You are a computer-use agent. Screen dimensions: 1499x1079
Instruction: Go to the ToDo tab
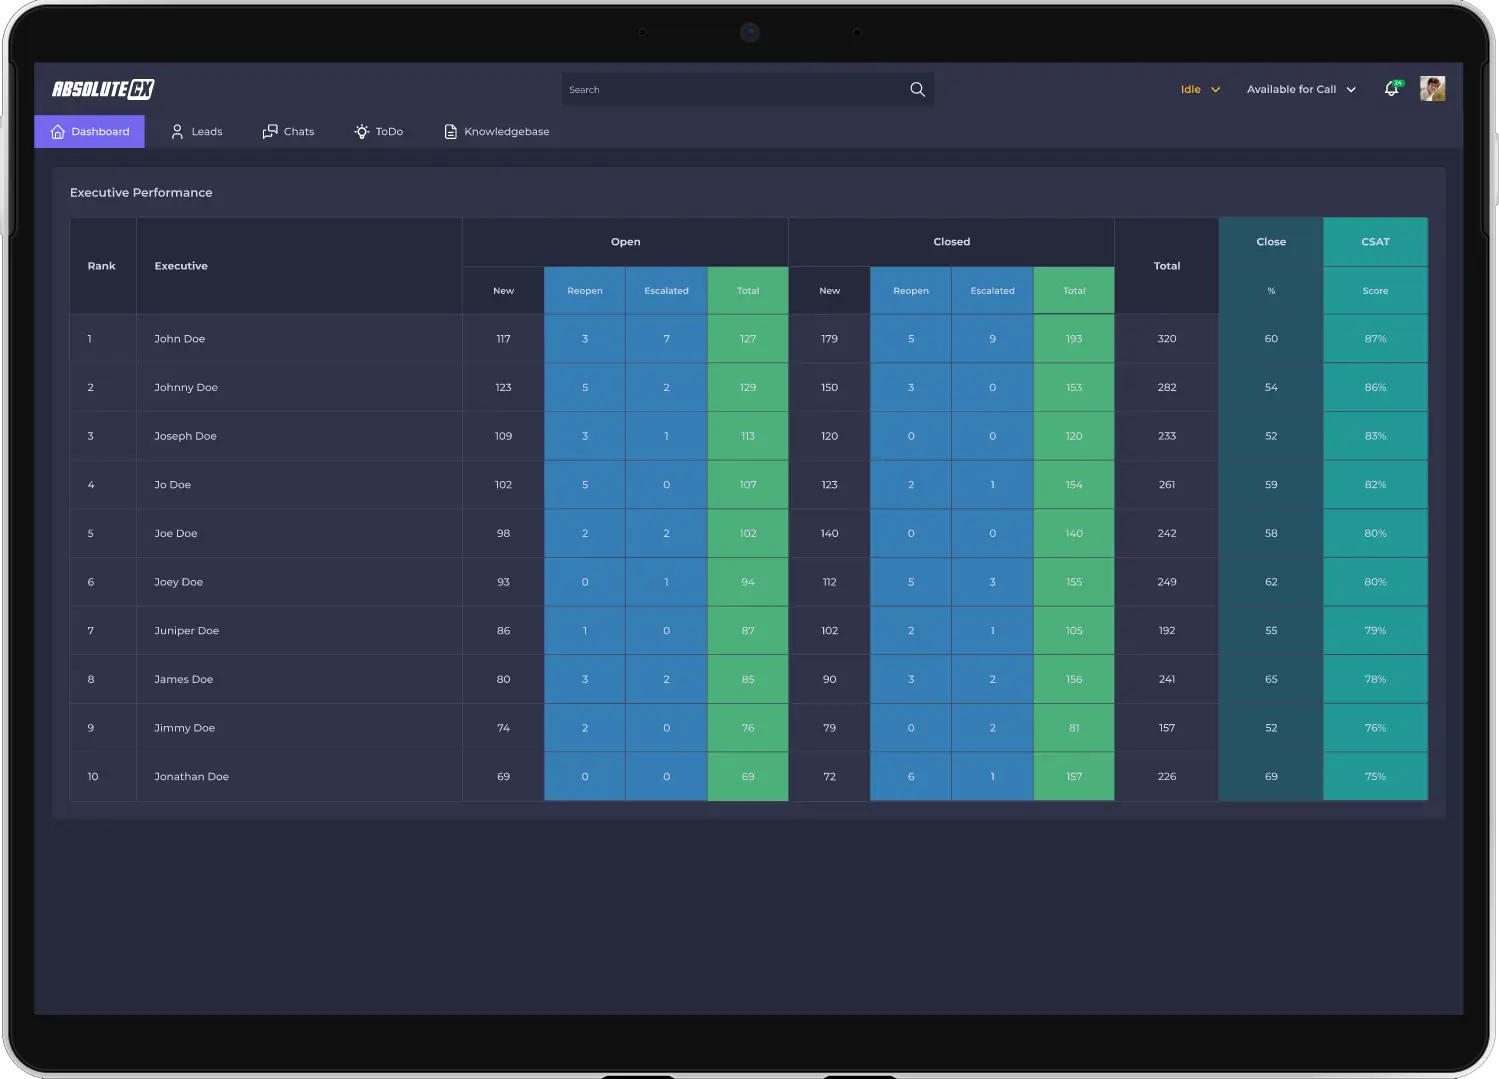pos(379,131)
